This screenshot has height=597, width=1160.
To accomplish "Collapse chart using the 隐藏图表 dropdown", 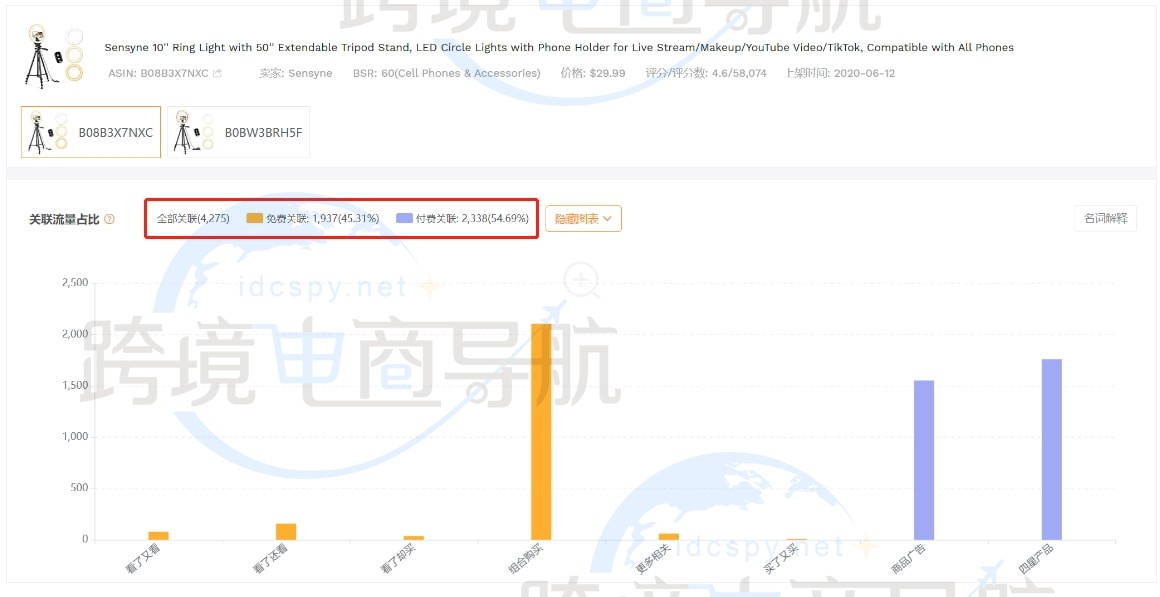I will pyautogui.click(x=583, y=218).
